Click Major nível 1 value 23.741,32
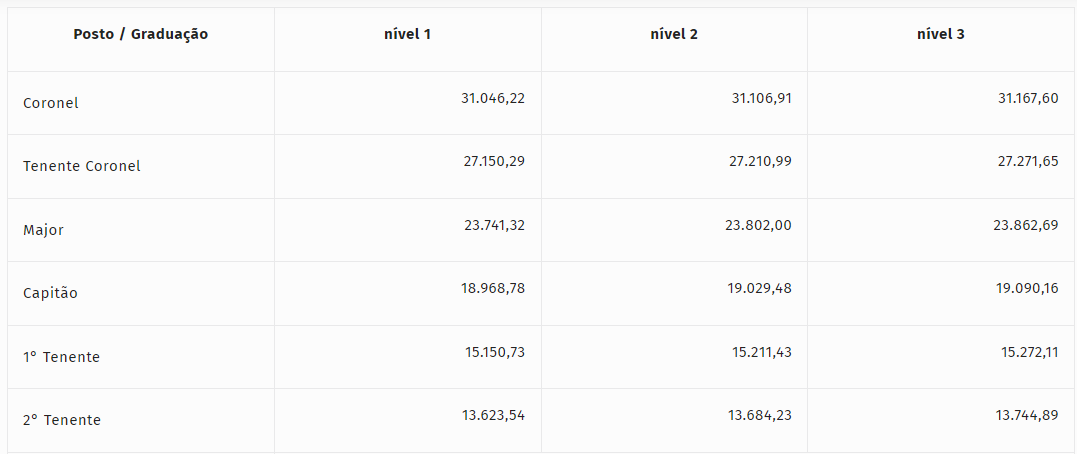Image resolution: width=1077 pixels, height=454 pixels. pyautogui.click(x=494, y=225)
